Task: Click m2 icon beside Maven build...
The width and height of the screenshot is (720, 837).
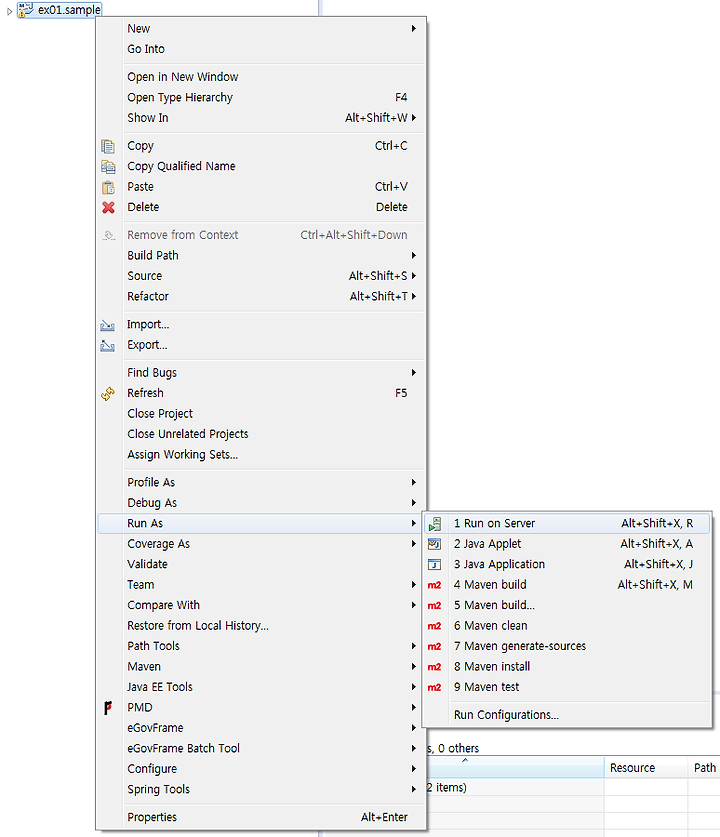Action: (x=434, y=605)
